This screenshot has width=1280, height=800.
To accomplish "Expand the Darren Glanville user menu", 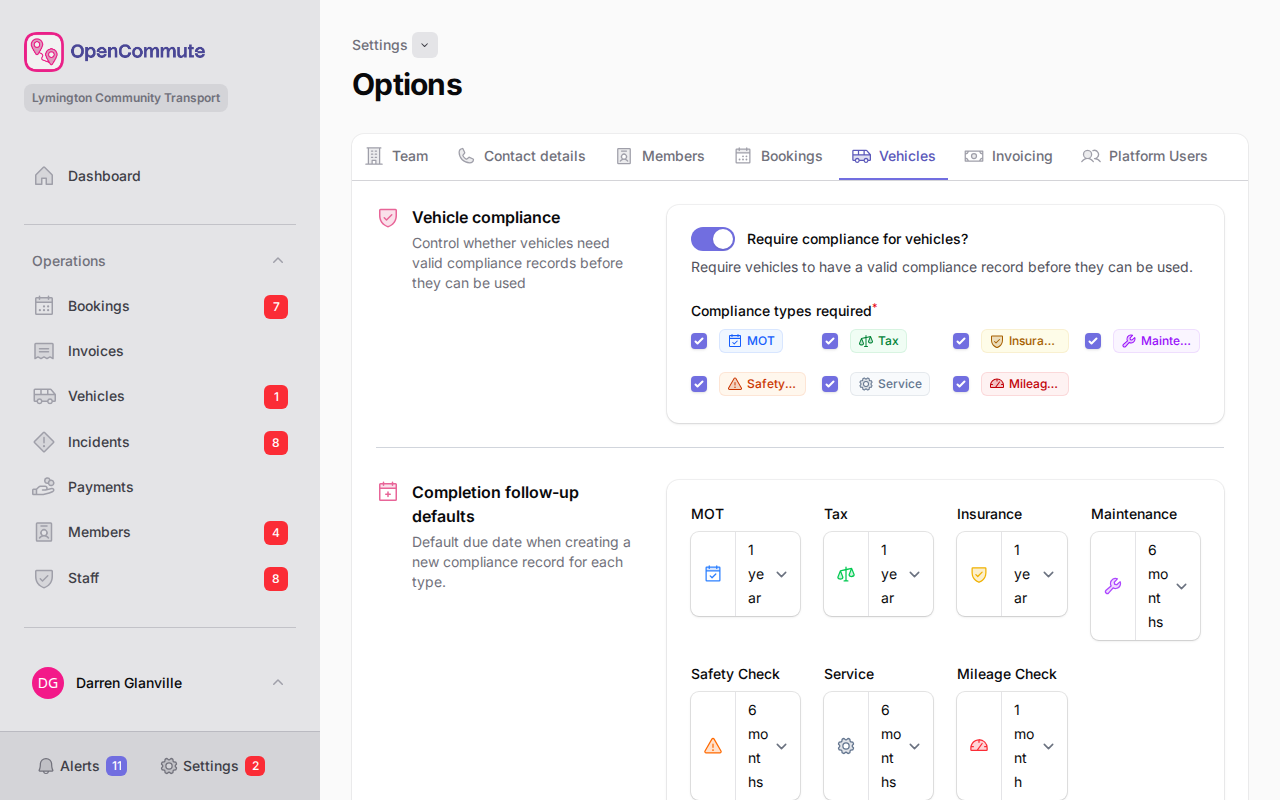I will pyautogui.click(x=278, y=683).
